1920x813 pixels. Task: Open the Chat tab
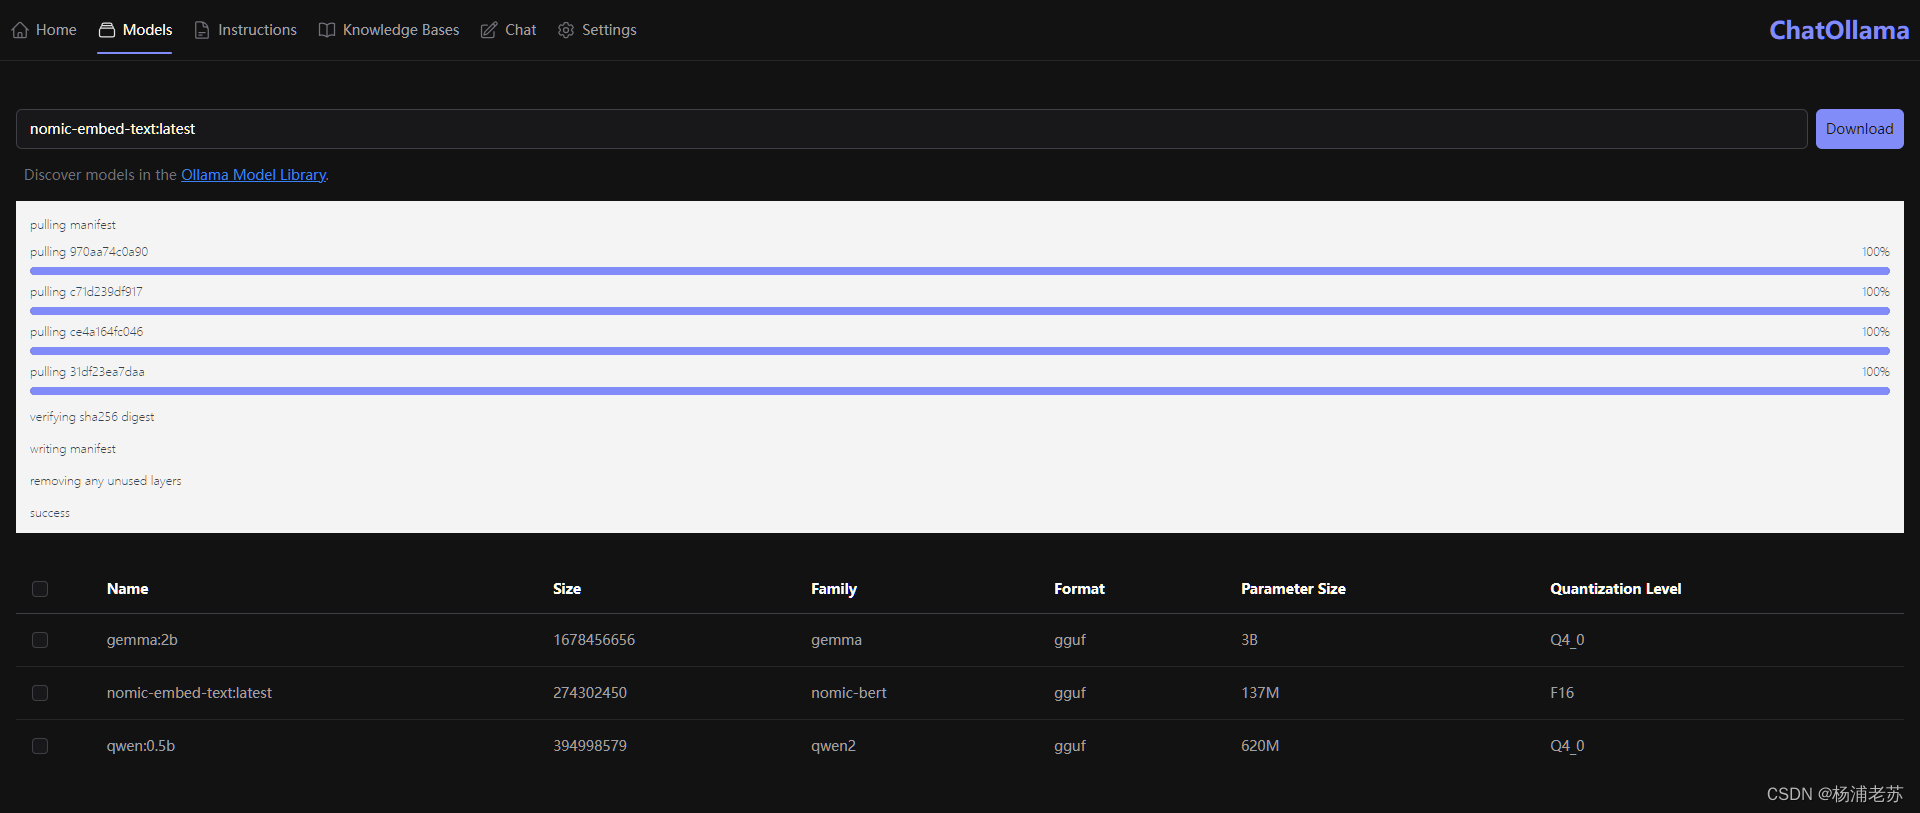[x=508, y=30]
